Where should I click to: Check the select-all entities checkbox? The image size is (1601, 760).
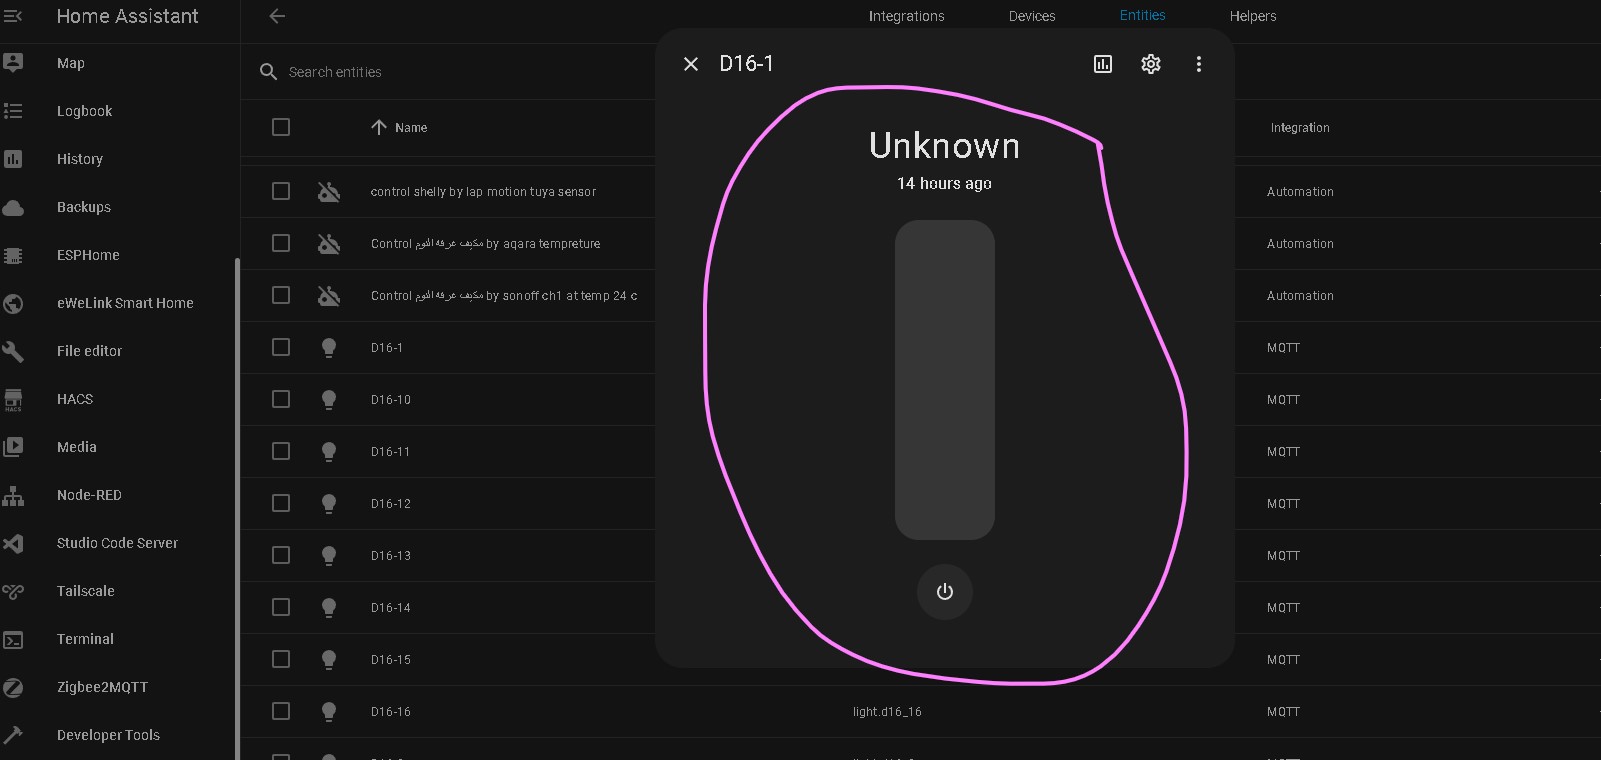coord(281,127)
